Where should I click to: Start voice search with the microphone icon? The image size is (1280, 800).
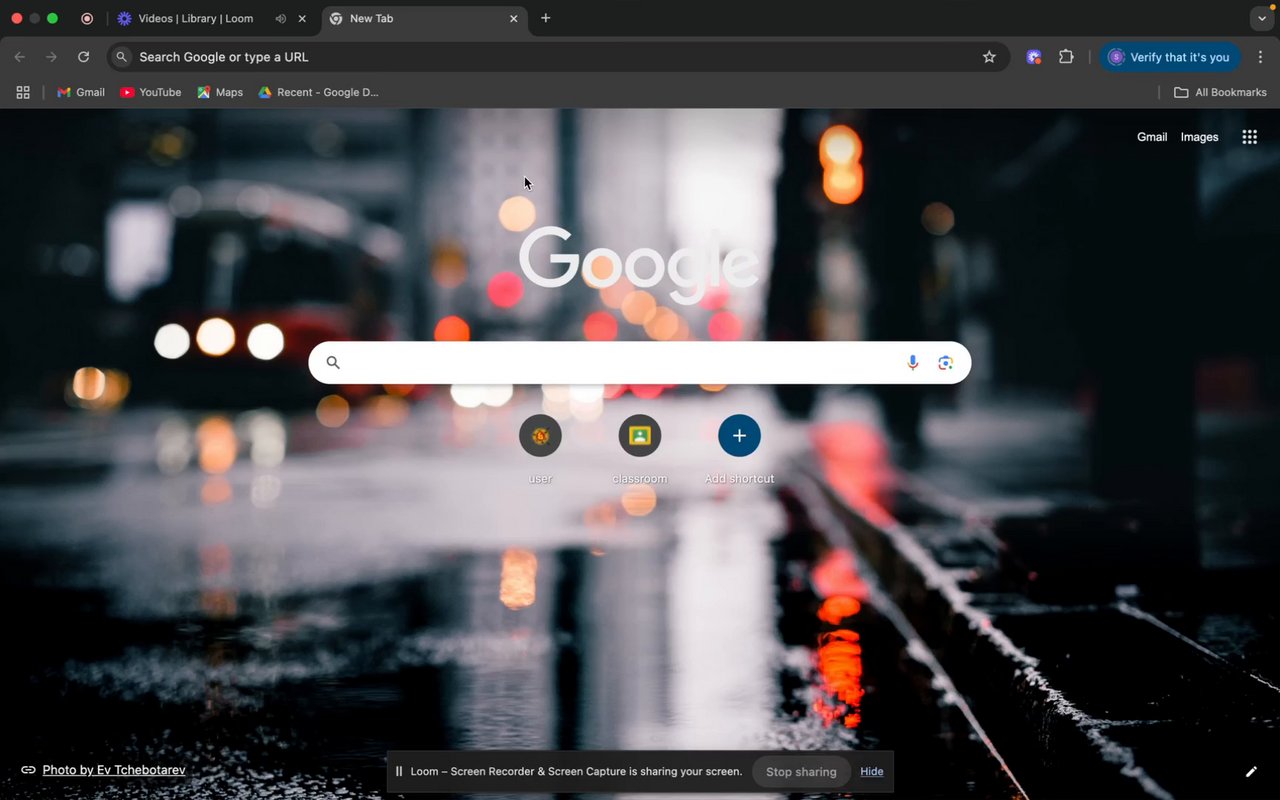(x=912, y=363)
